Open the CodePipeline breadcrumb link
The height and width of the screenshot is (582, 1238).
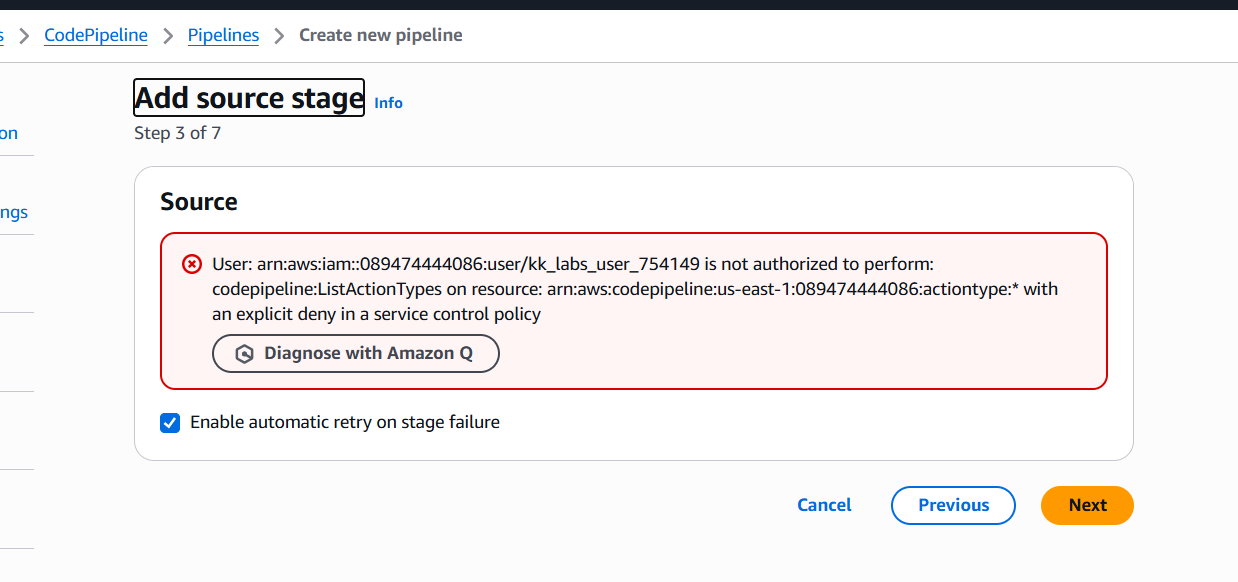[x=96, y=36]
